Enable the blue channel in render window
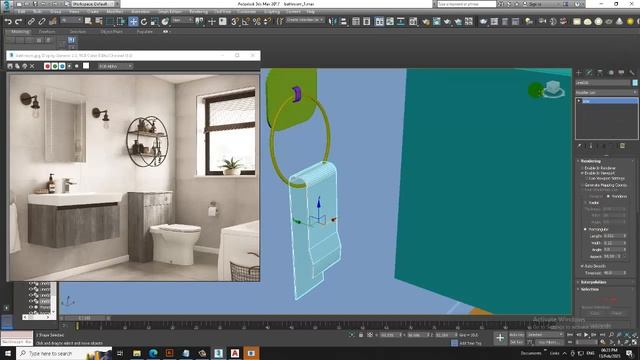 [62, 66]
